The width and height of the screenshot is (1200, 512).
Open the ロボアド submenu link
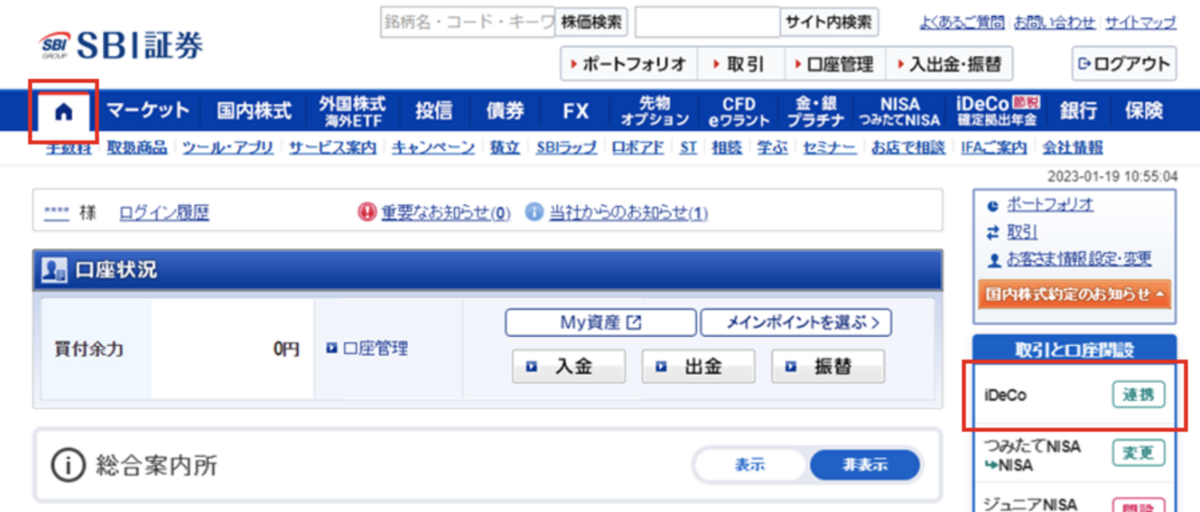[x=638, y=147]
